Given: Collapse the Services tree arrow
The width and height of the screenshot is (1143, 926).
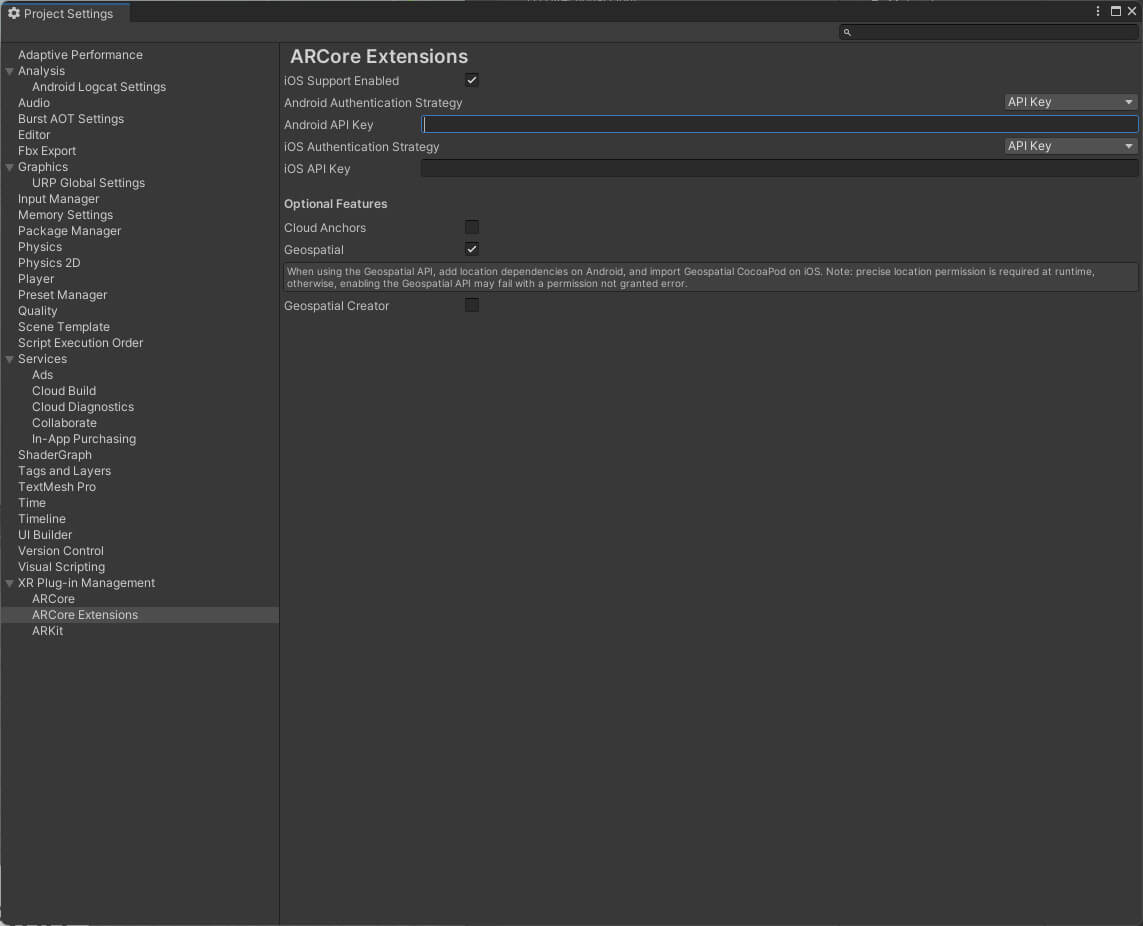Looking at the screenshot, I should click(9, 359).
